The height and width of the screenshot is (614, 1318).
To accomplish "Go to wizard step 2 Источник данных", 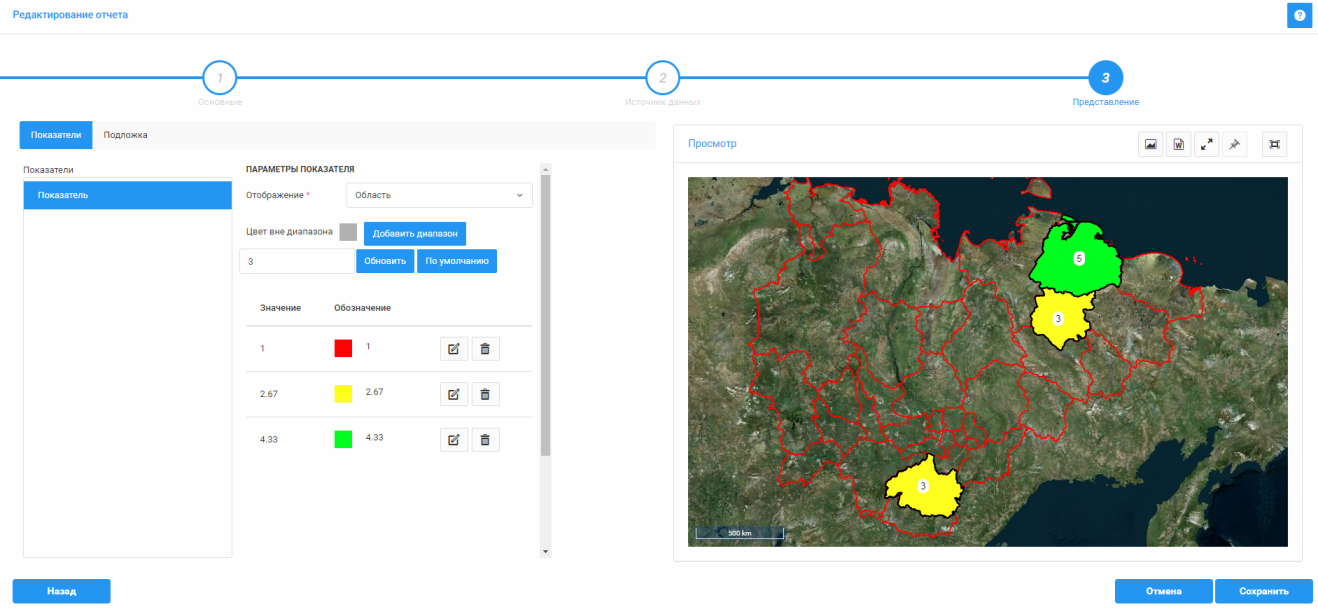I will pyautogui.click(x=662, y=78).
